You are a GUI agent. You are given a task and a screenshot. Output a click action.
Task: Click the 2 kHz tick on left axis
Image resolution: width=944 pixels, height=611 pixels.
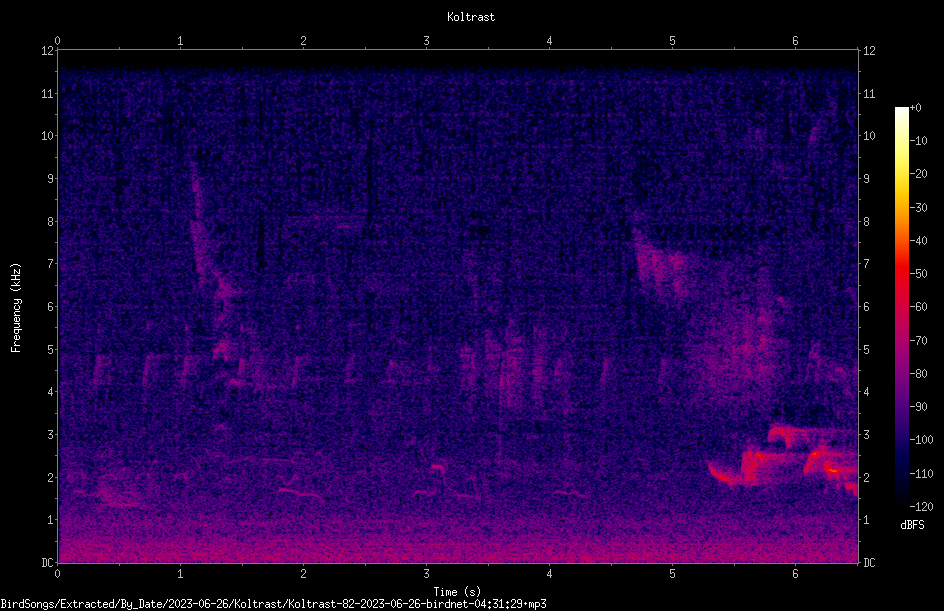pos(51,477)
